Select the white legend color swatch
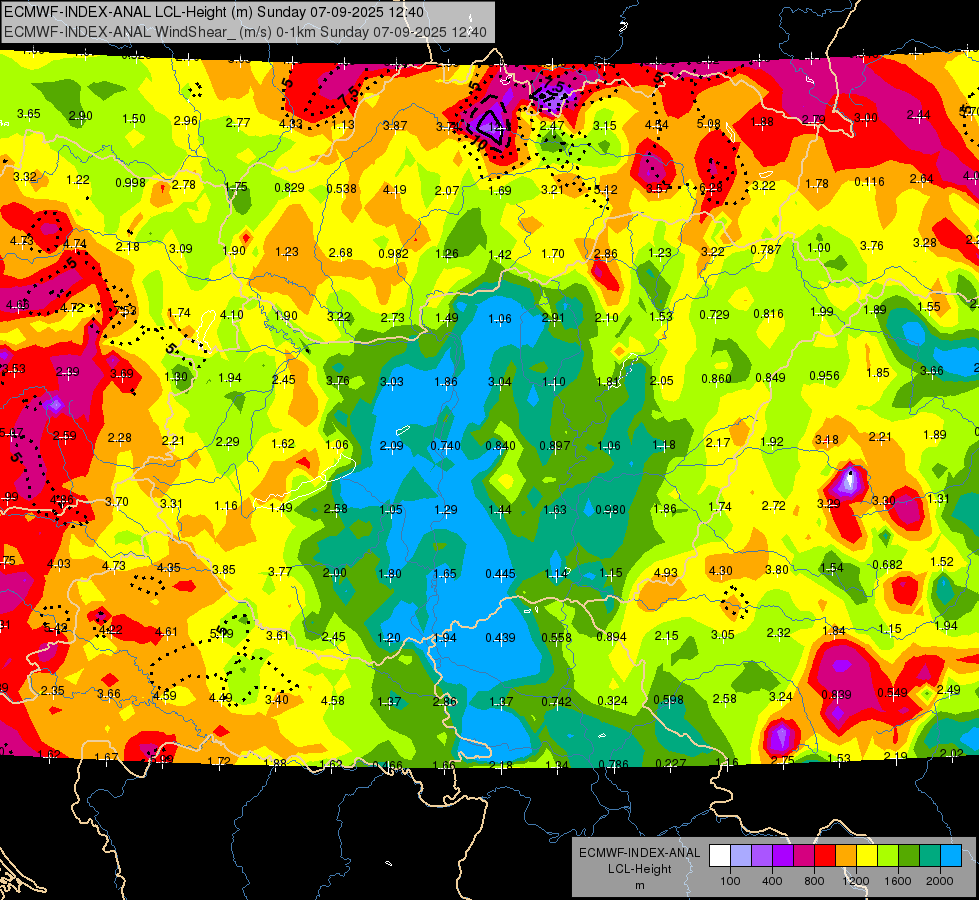 (x=719, y=856)
